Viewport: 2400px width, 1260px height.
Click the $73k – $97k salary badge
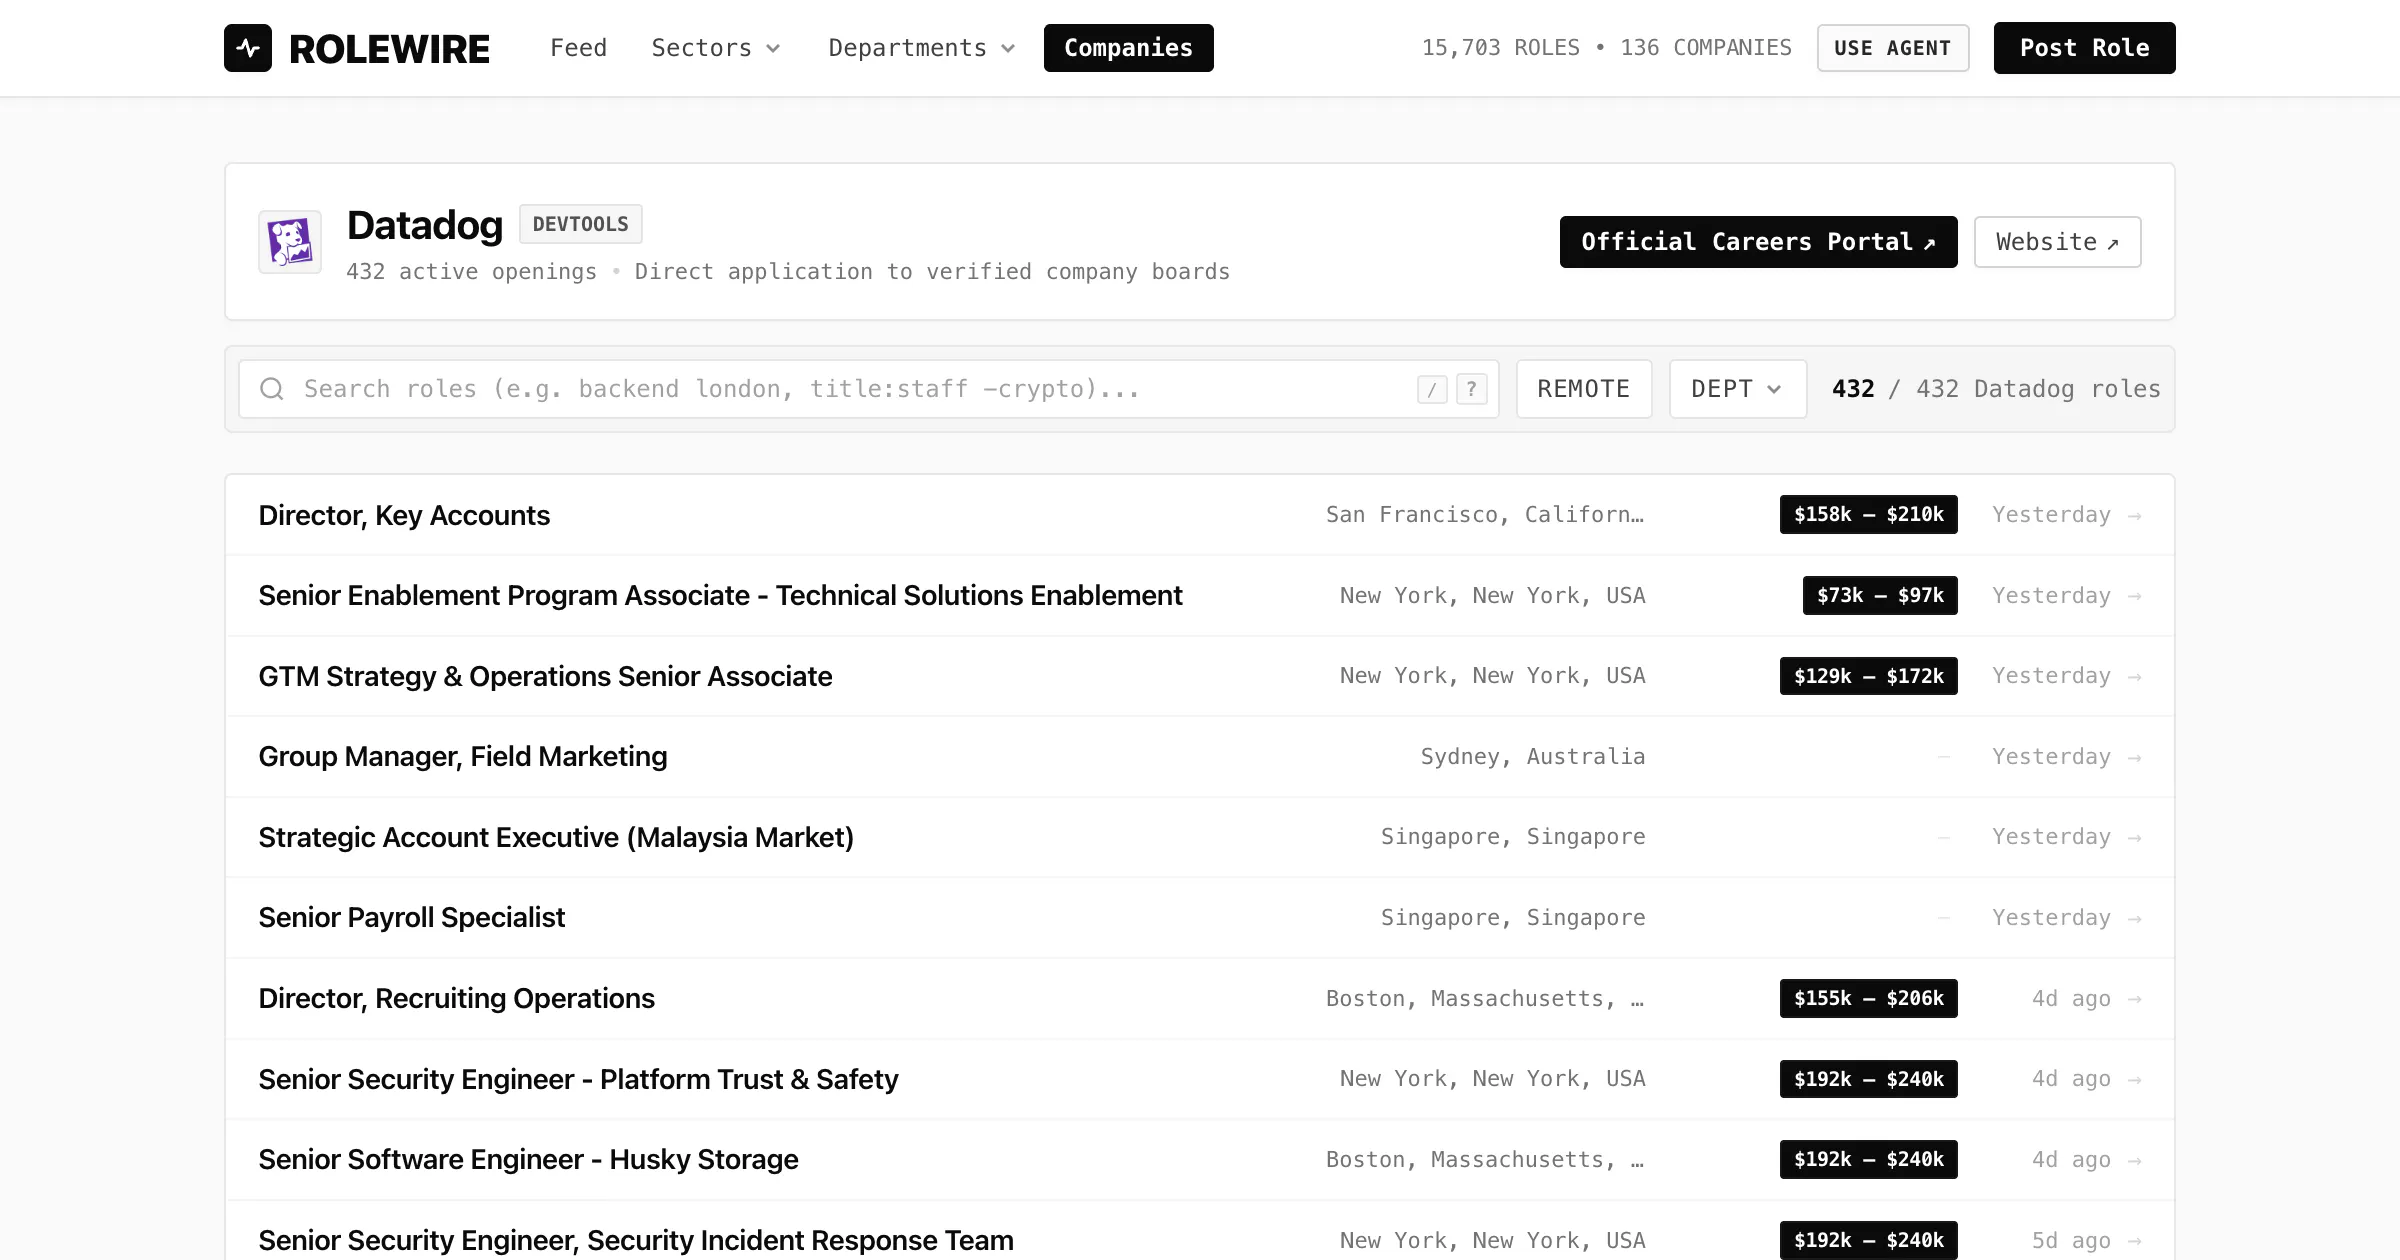1880,596
